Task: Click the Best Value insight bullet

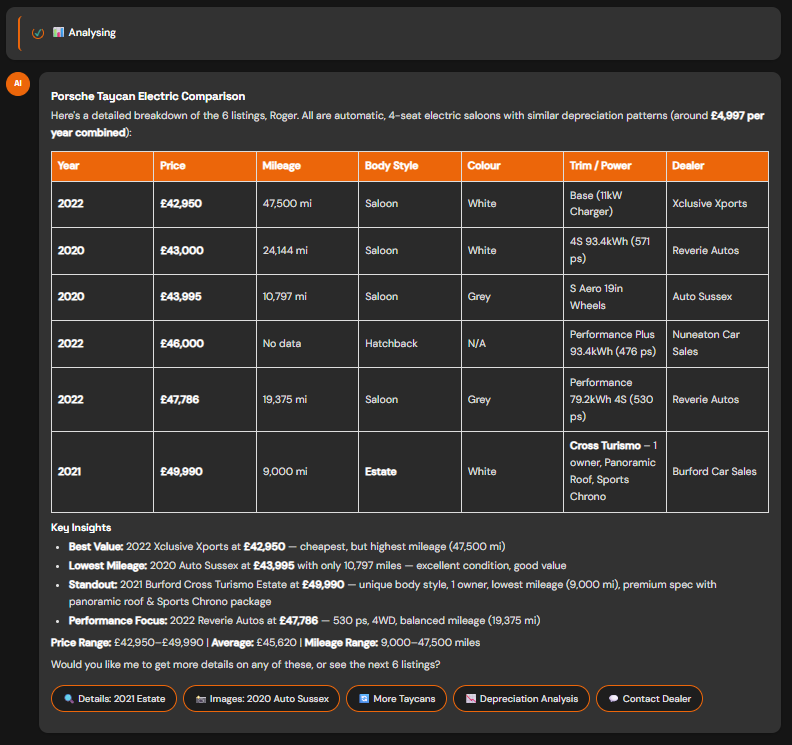Action: coord(287,547)
